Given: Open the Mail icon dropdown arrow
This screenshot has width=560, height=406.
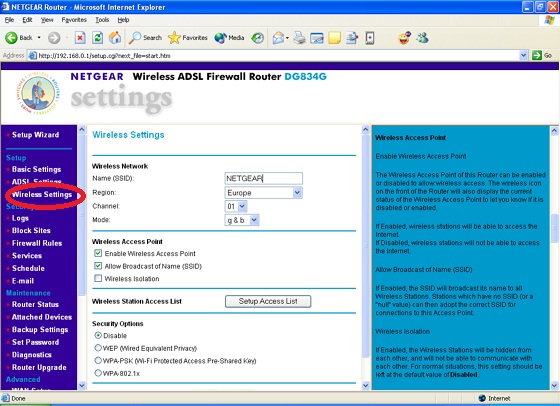Looking at the screenshot, I should (287, 37).
